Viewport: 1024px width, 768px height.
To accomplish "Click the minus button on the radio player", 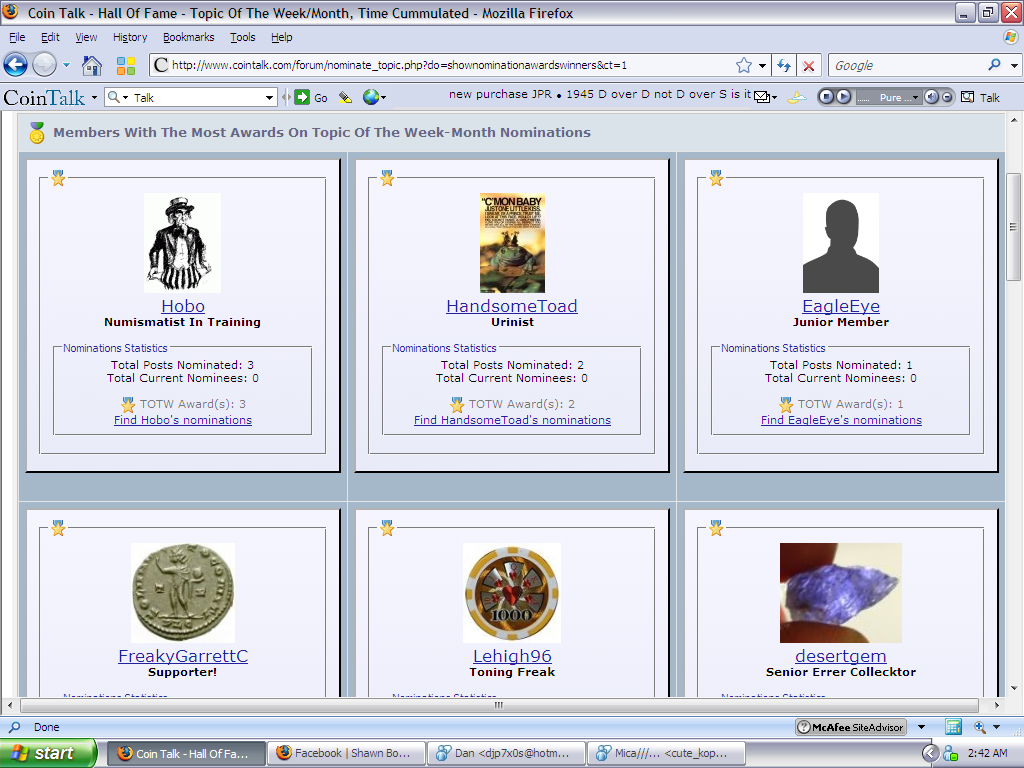I will pos(947,97).
